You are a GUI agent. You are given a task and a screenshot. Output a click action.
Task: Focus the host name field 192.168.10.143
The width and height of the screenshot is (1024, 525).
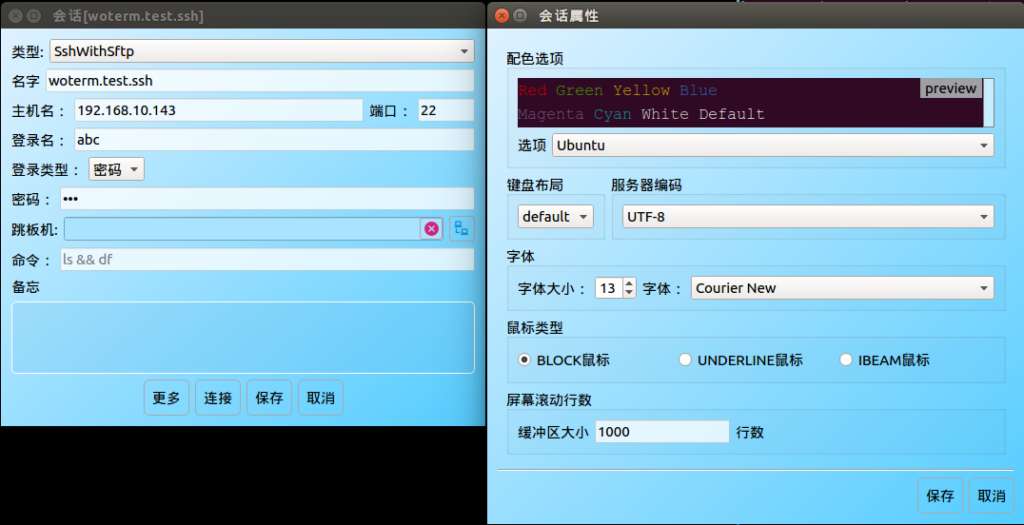(218, 110)
